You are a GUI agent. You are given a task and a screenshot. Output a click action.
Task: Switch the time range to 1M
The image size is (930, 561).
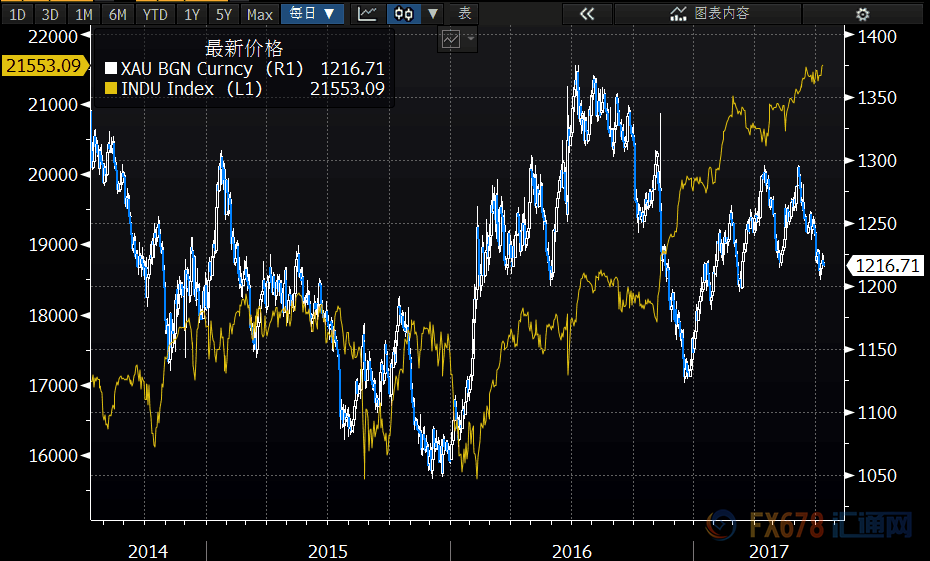tap(84, 14)
